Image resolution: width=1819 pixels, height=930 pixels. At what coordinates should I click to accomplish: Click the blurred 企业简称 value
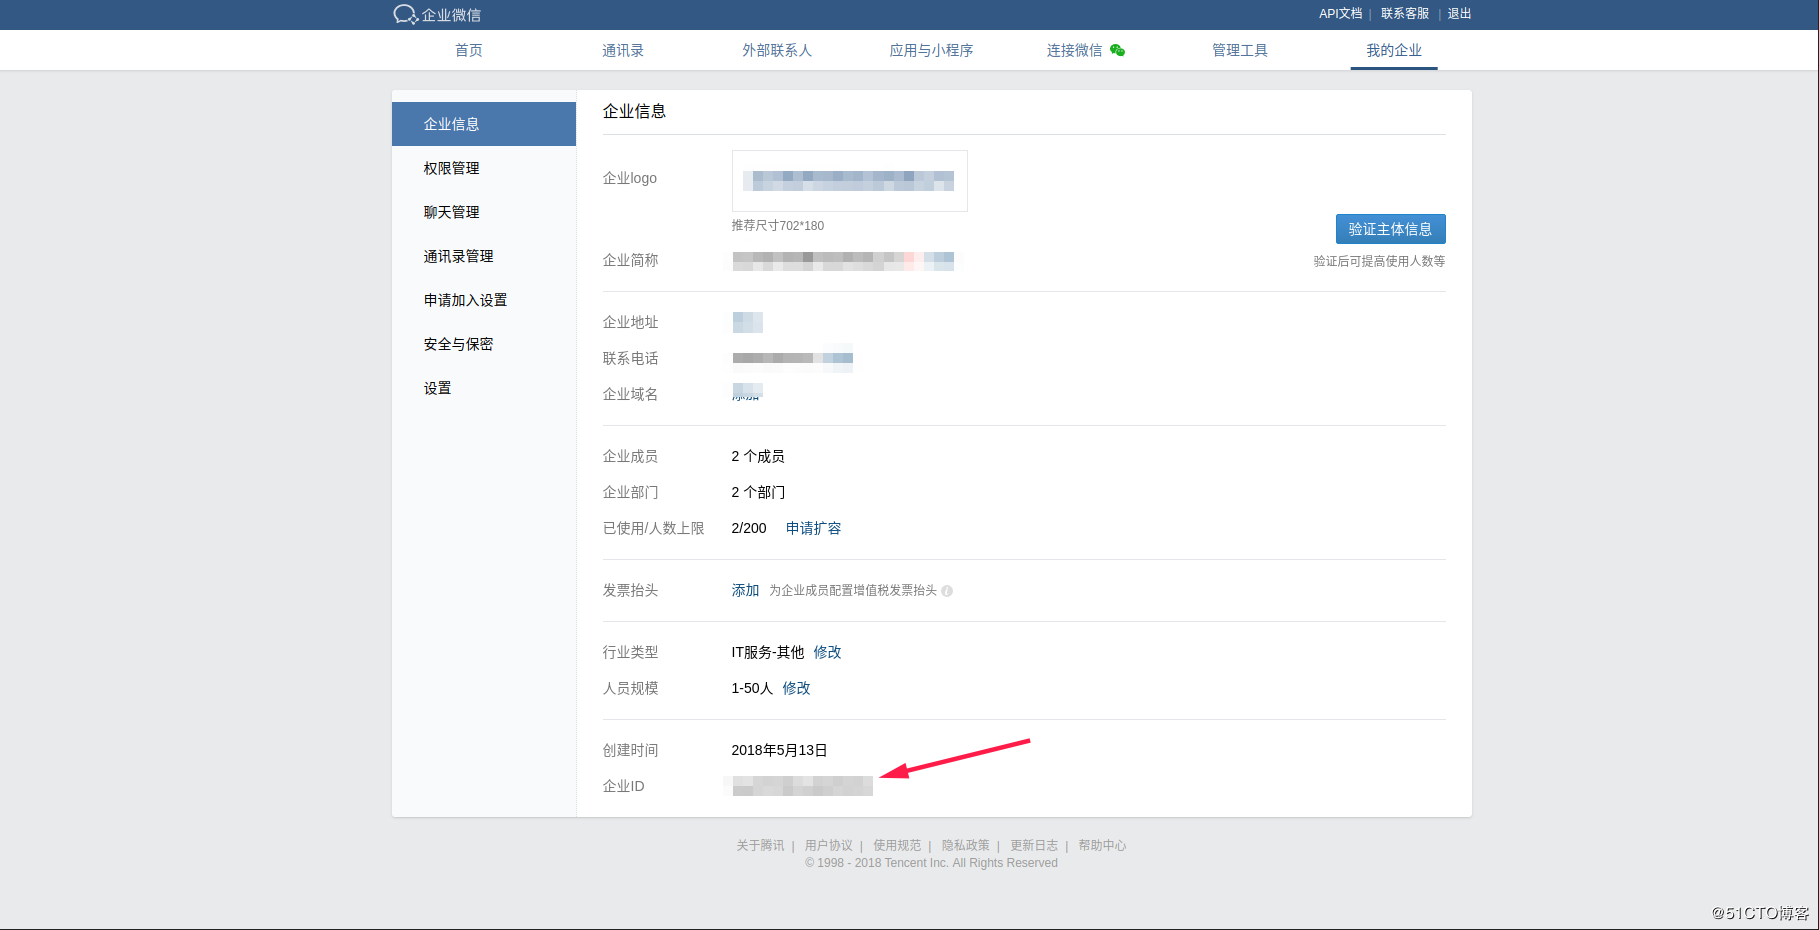tap(843, 261)
